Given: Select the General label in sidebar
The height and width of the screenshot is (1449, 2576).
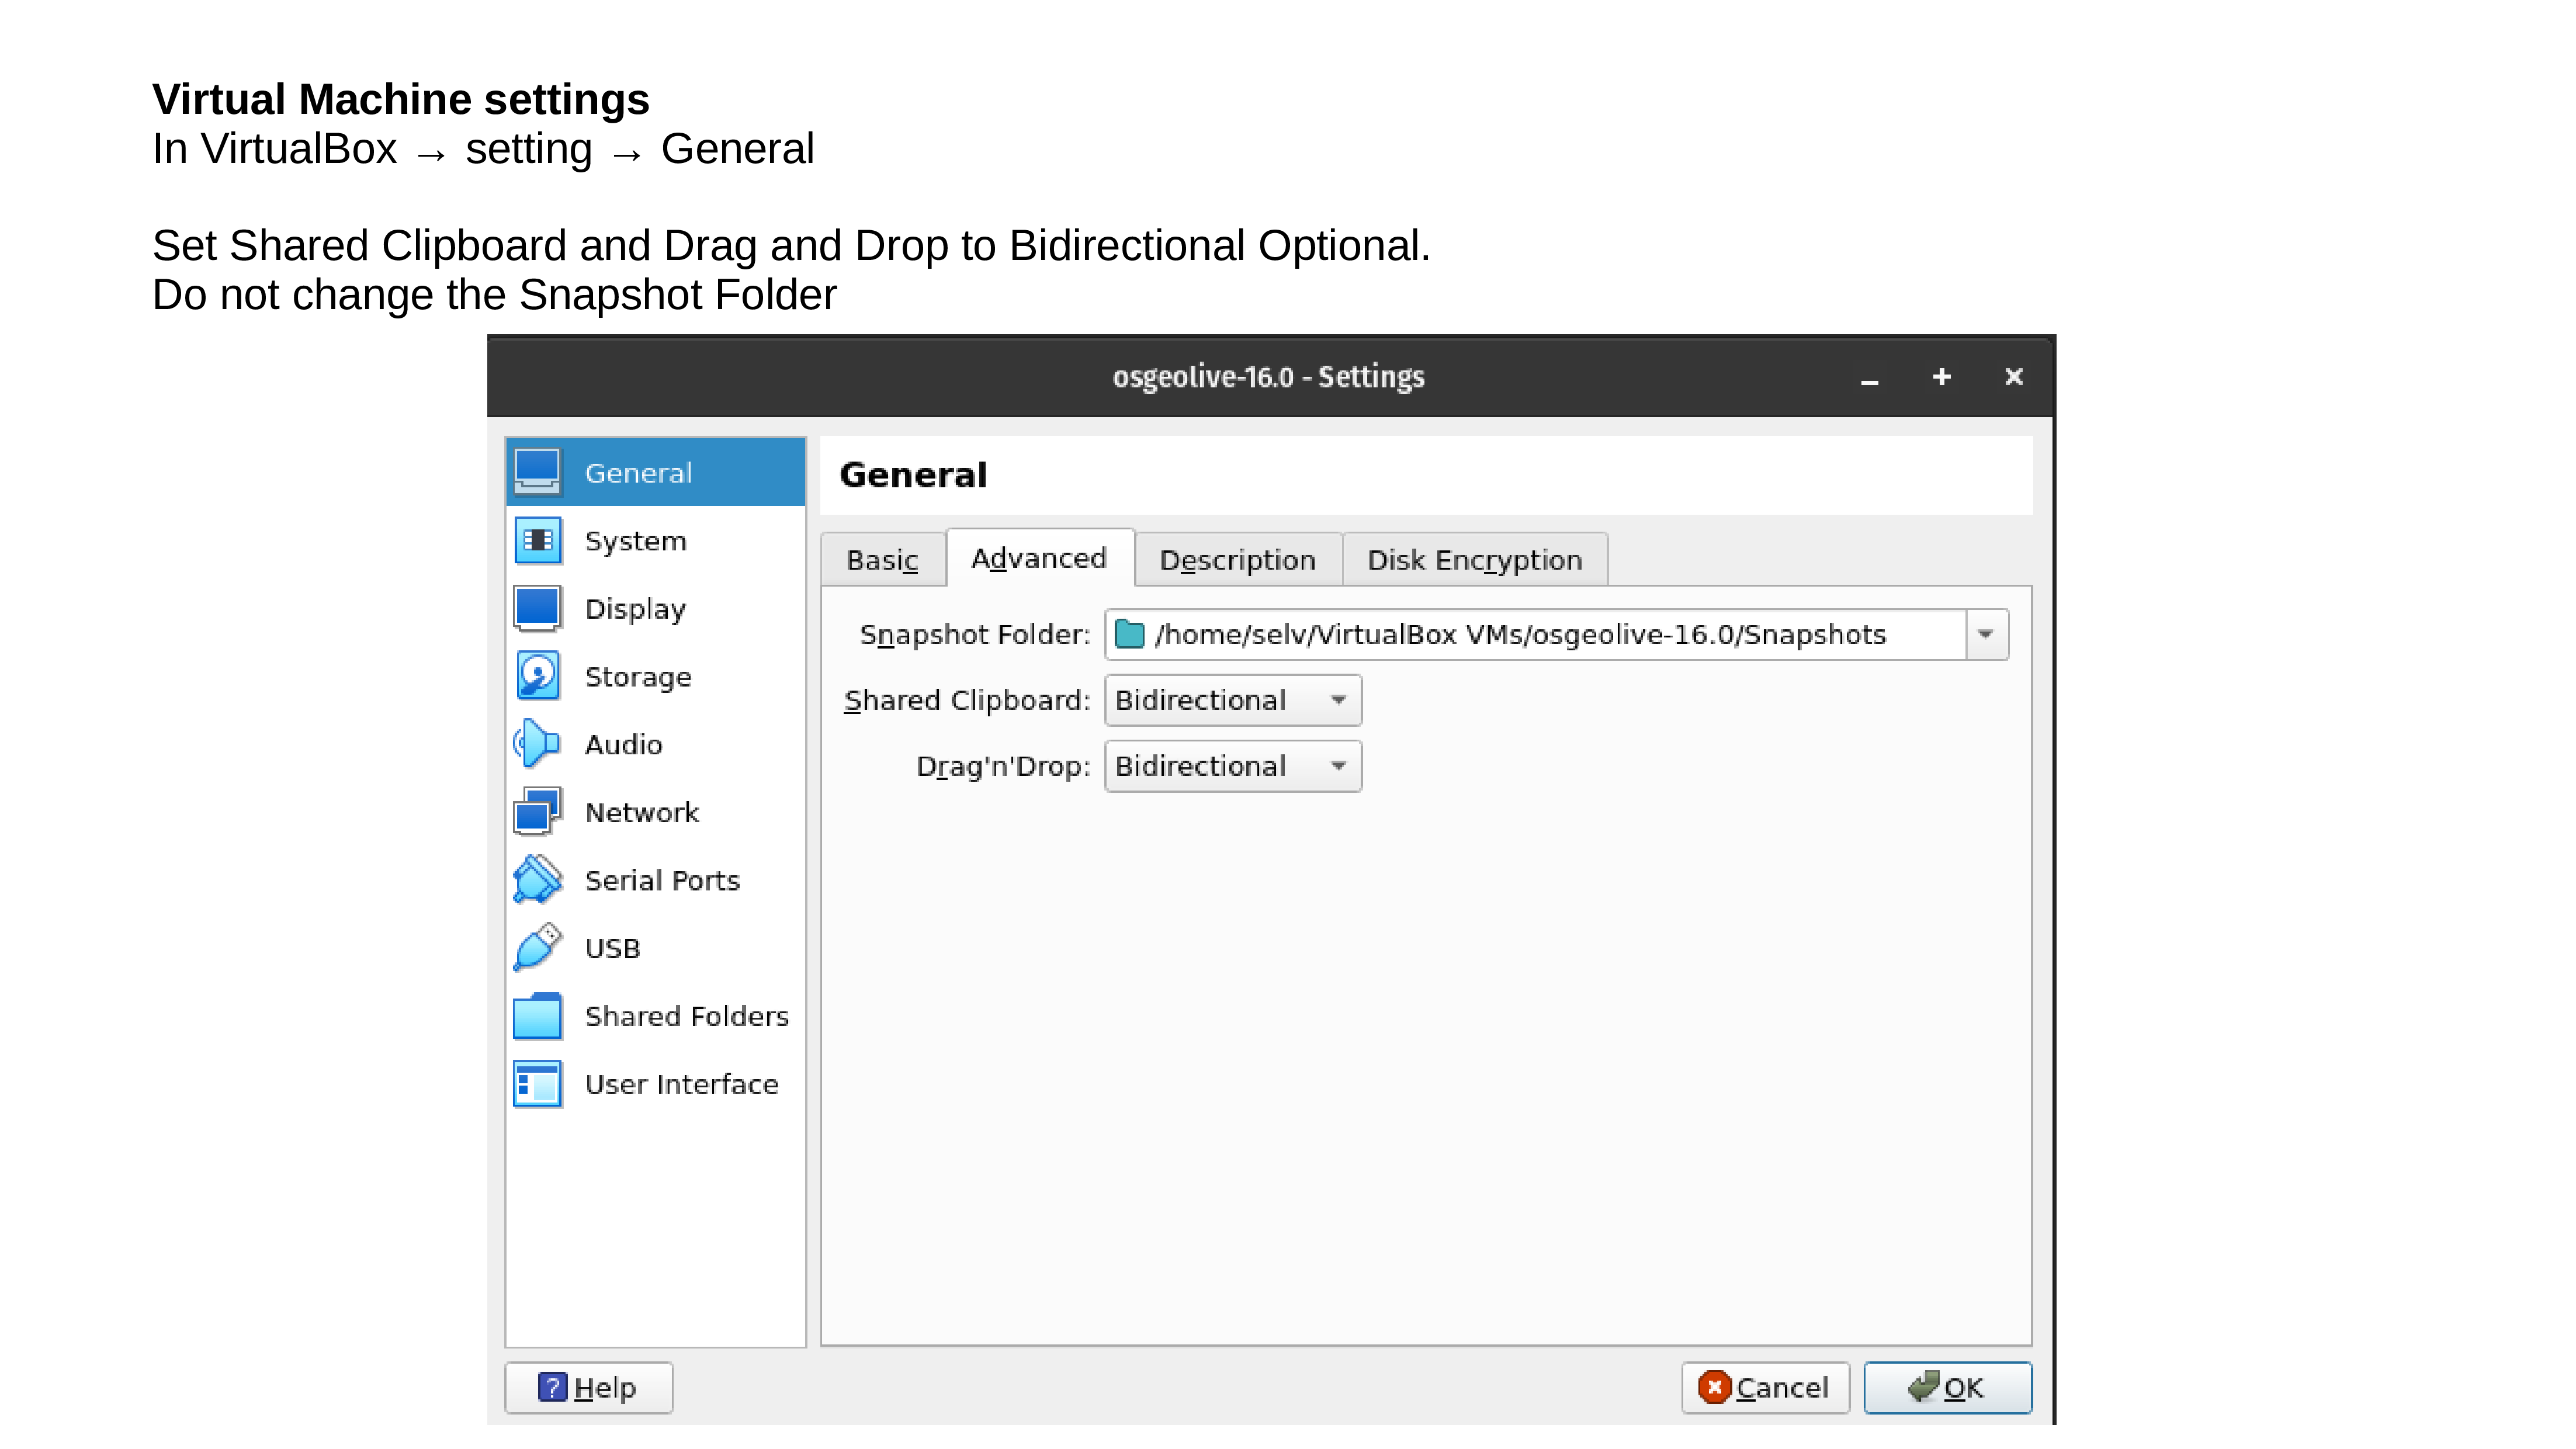Looking at the screenshot, I should 638,472.
